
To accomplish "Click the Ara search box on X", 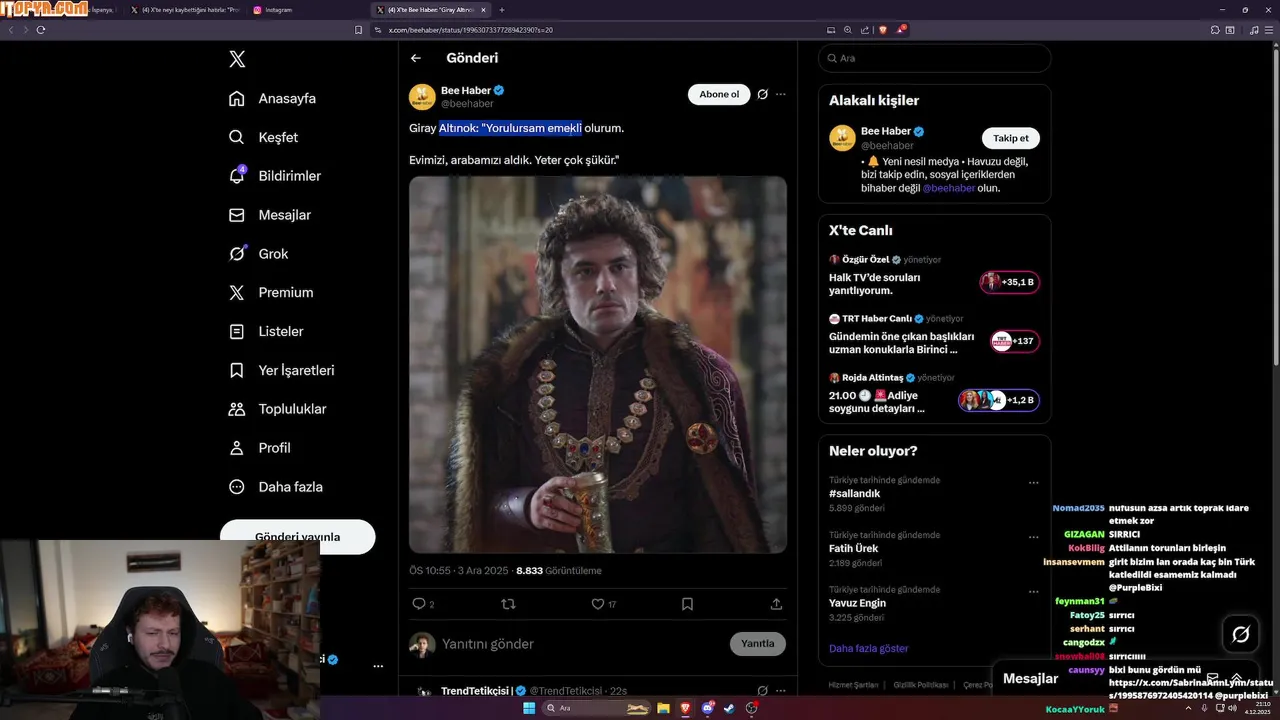I will 934,58.
